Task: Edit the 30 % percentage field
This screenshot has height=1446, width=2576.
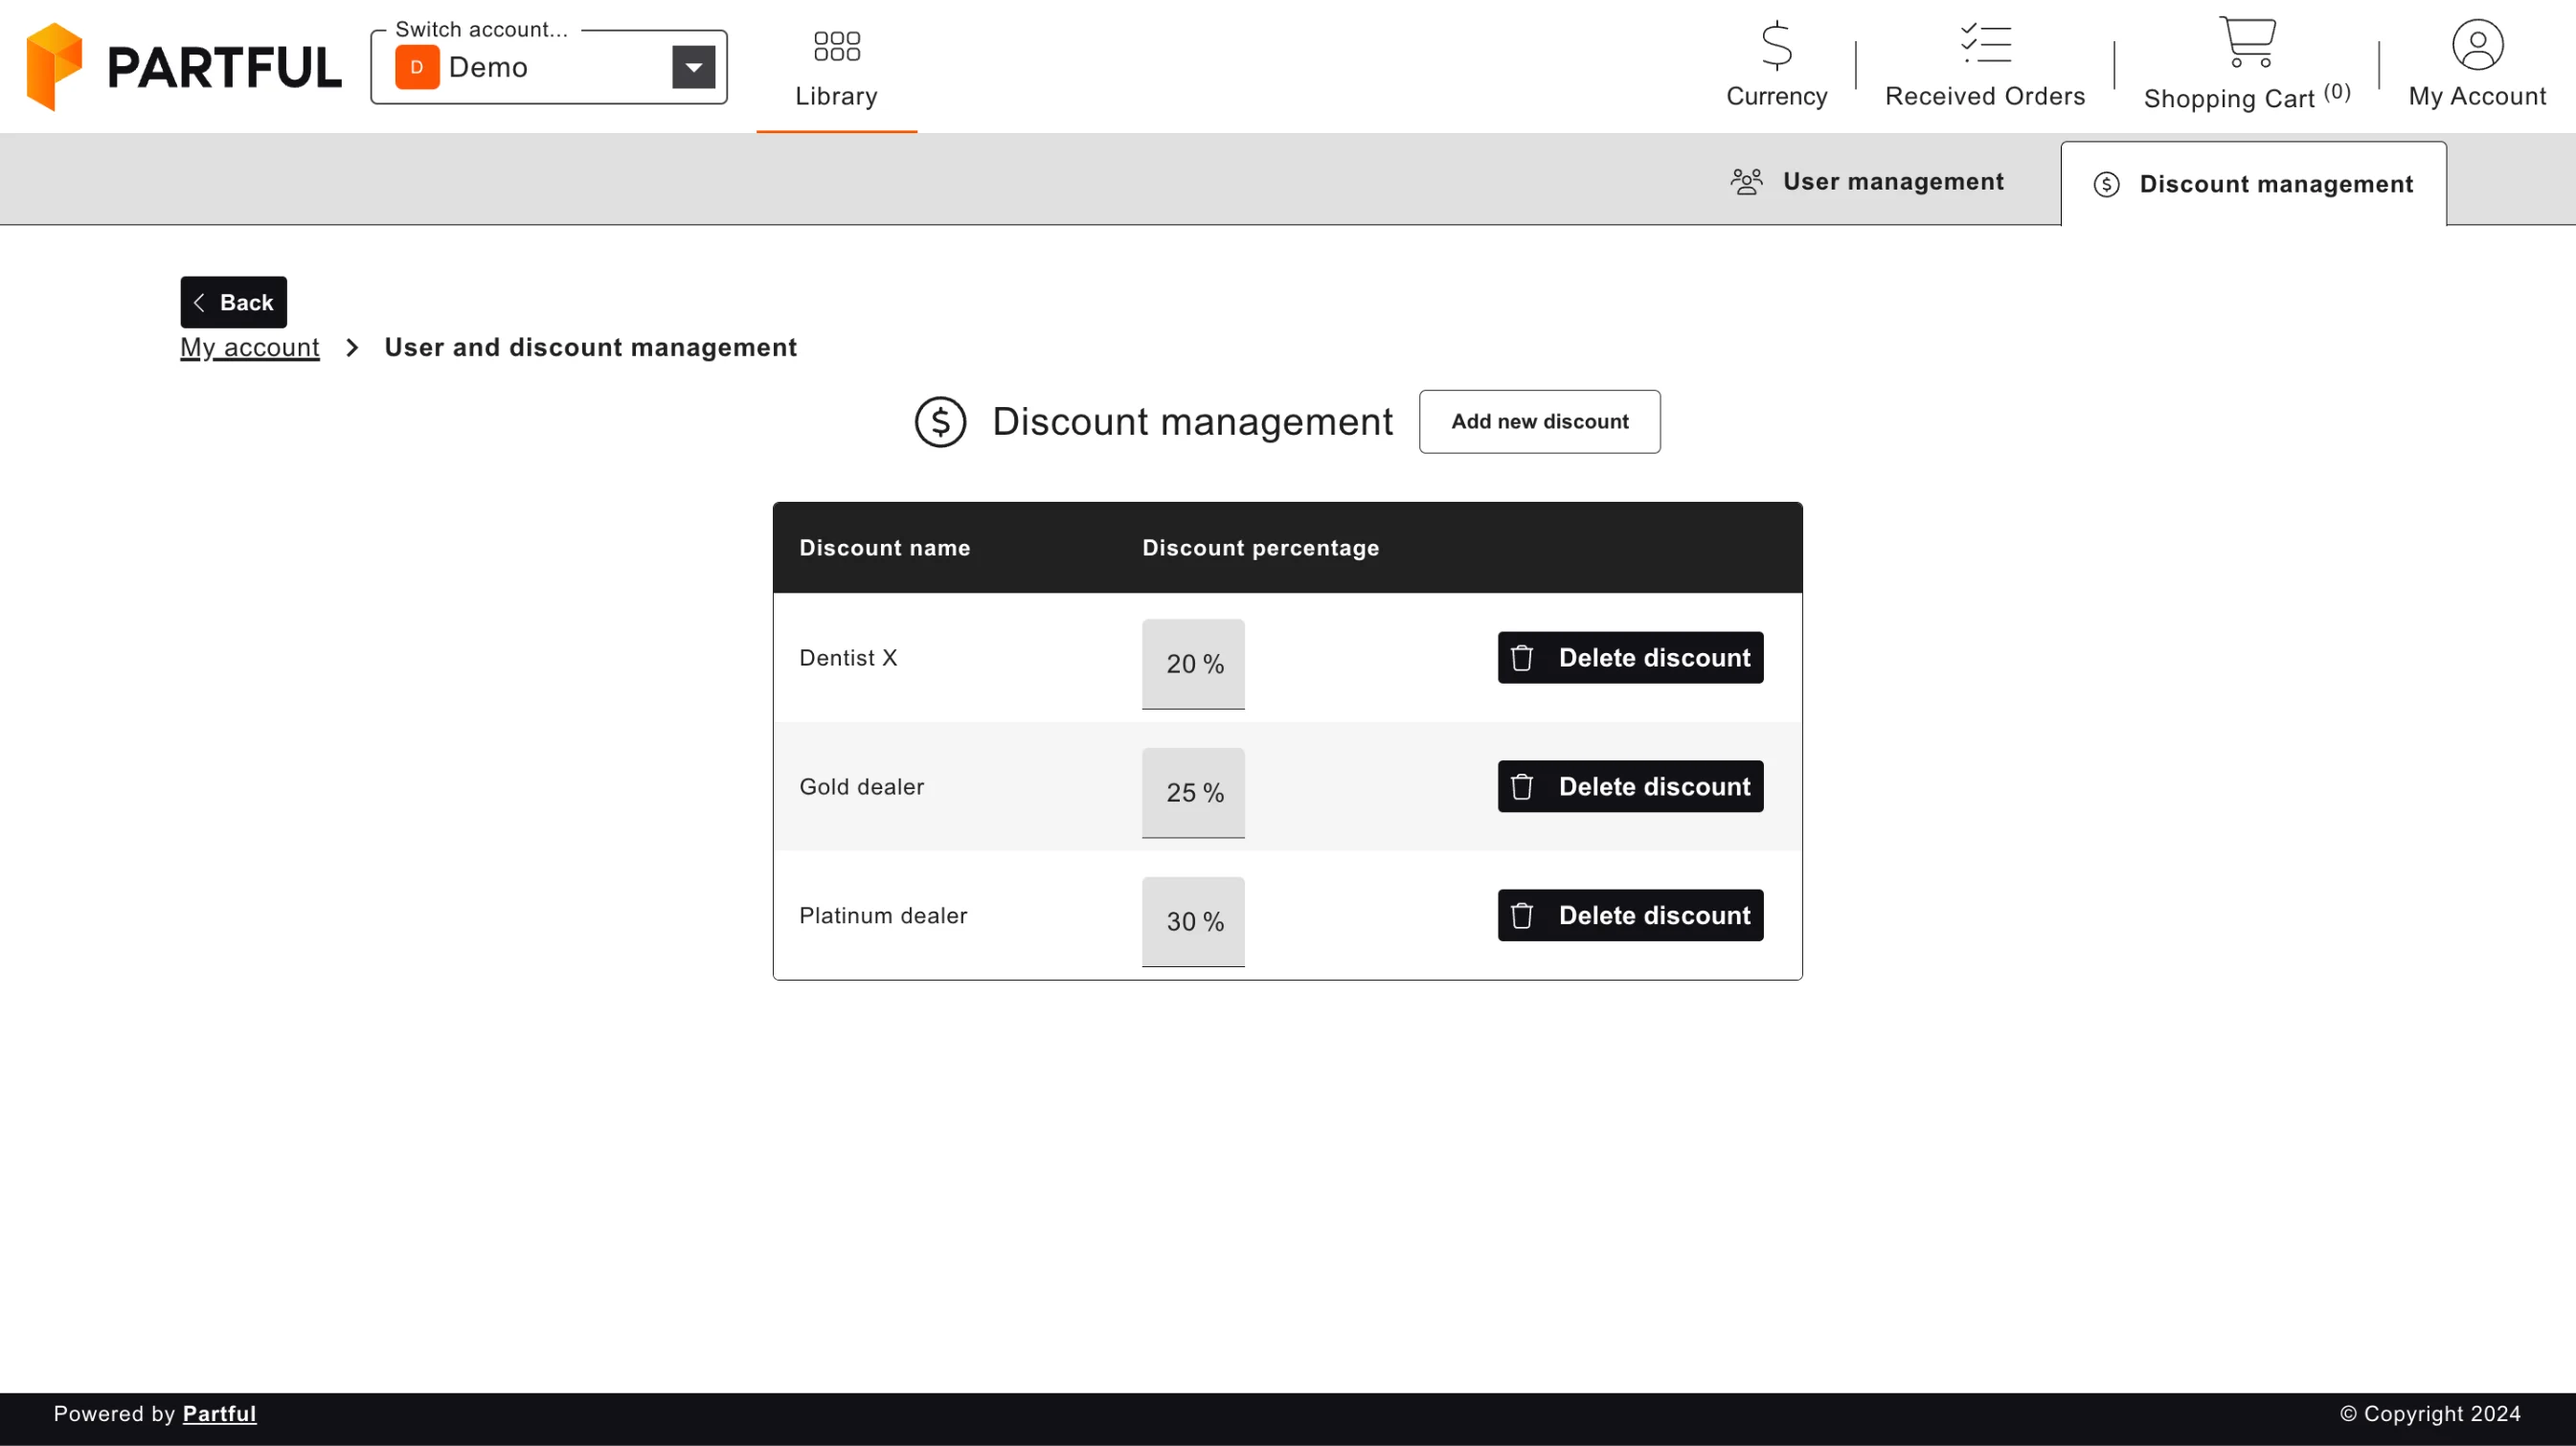Action: pos(1193,922)
